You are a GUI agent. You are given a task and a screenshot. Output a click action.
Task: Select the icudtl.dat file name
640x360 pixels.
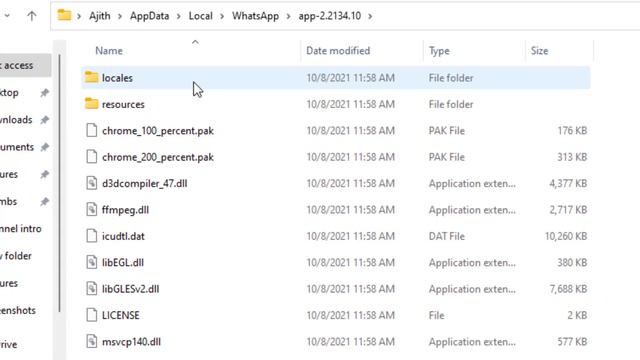tap(123, 236)
